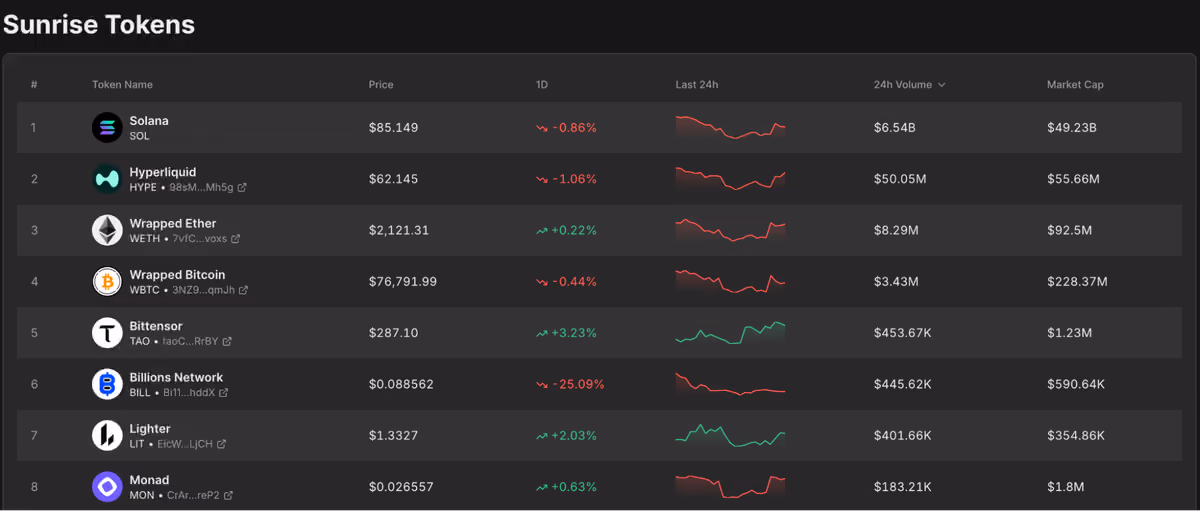1200x511 pixels.
Task: Click the Lighter green 24h sparkline chart
Action: tap(730, 435)
